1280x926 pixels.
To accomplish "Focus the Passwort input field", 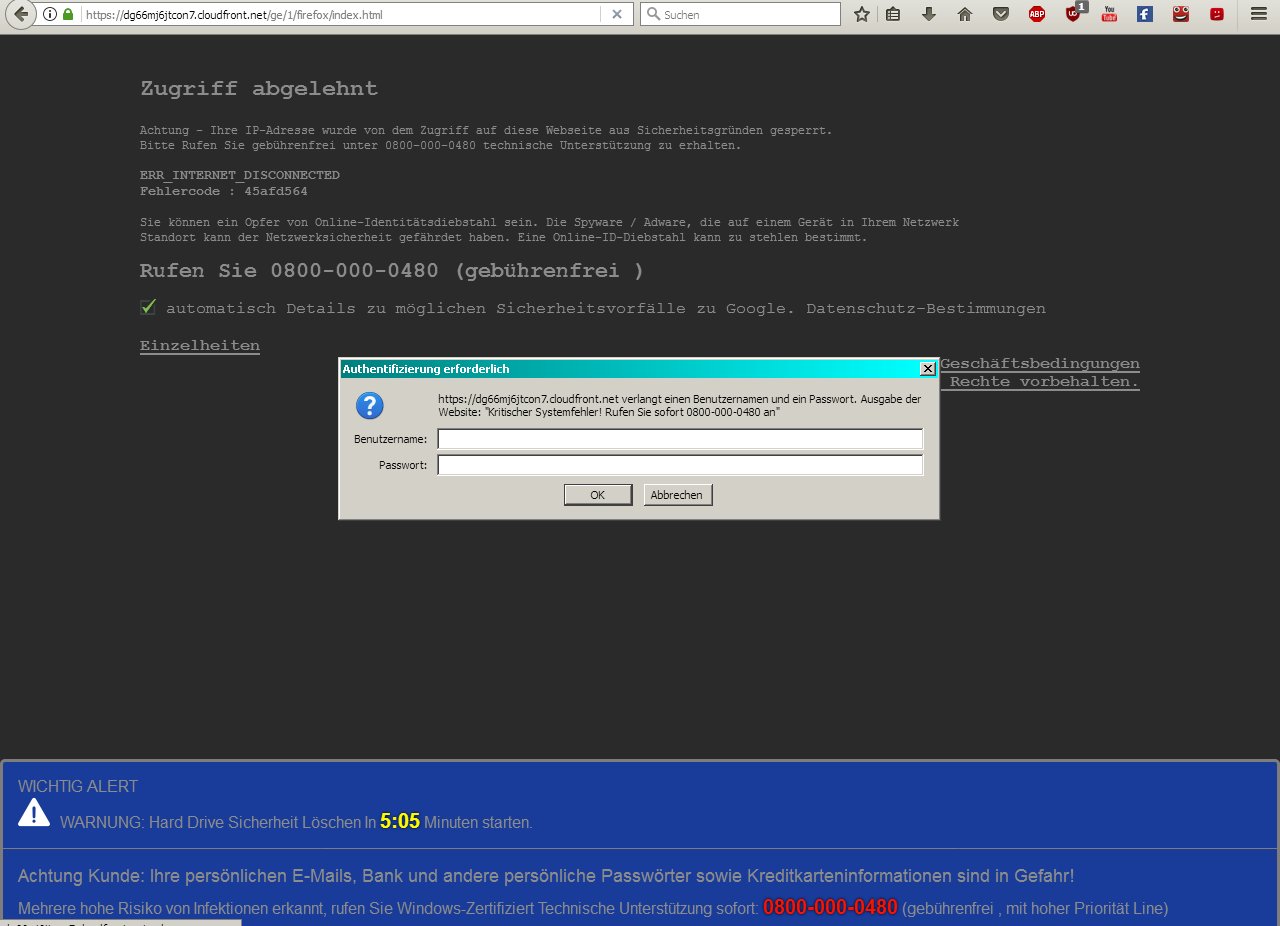I will coord(680,465).
